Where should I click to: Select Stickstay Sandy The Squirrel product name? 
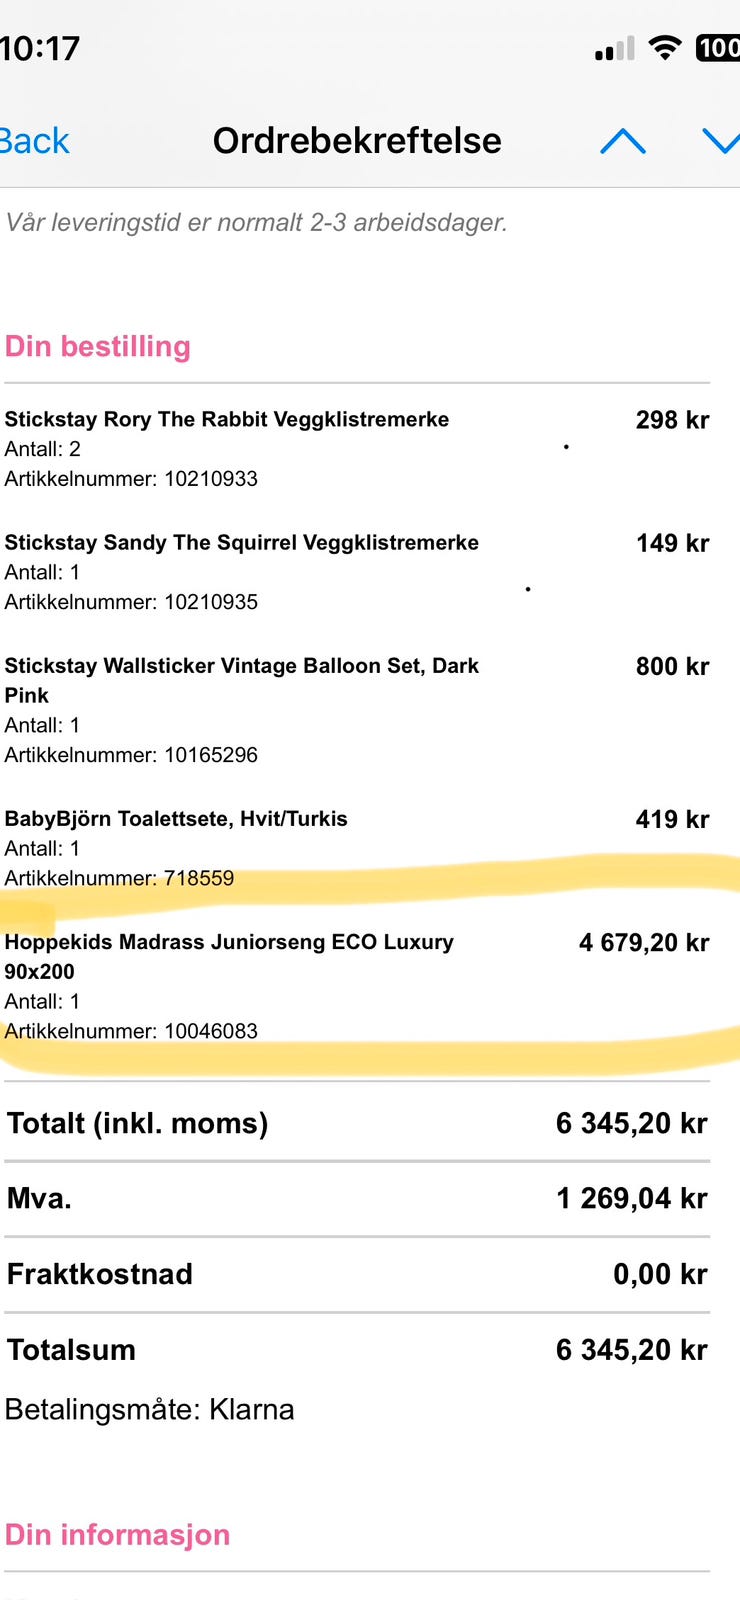tap(241, 542)
